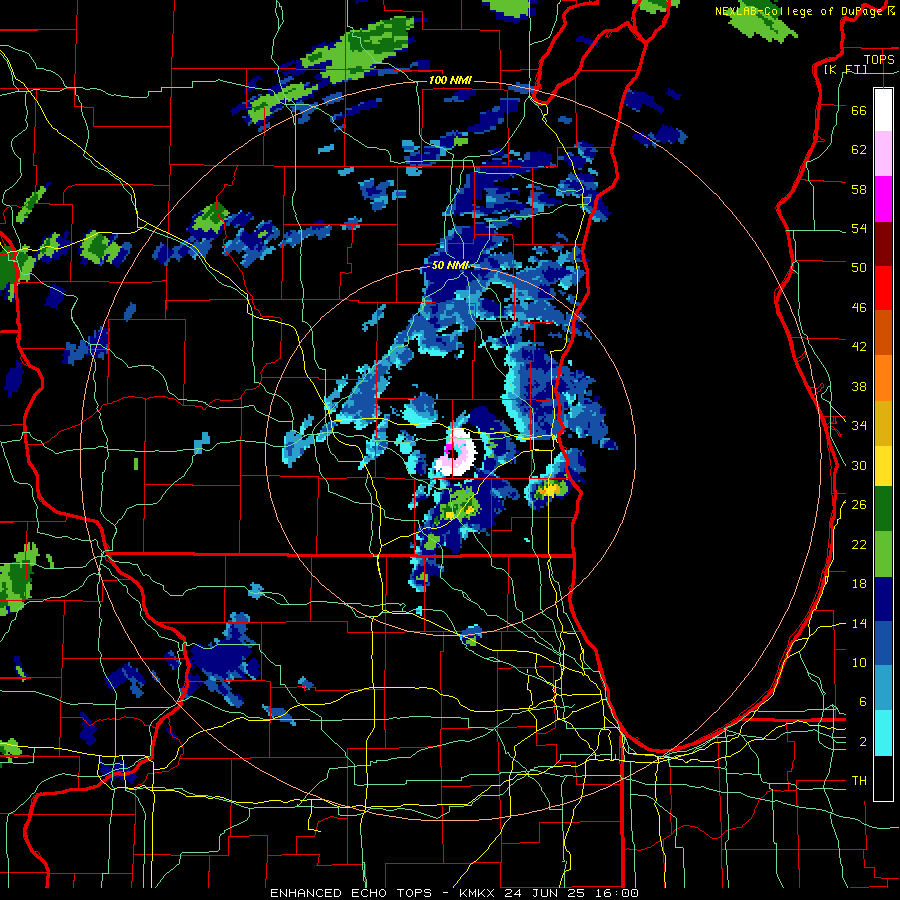This screenshot has height=900, width=900.
Task: Click the white swatch in the tops legend
Action: click(x=883, y=110)
